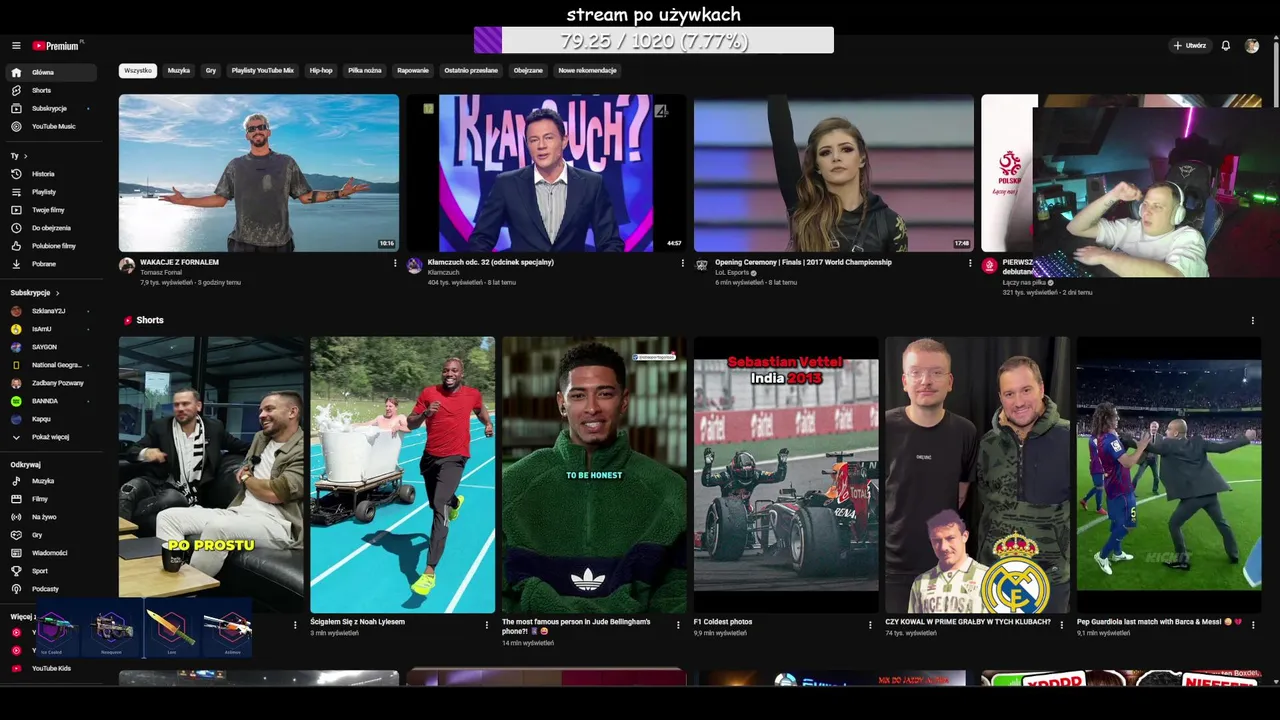The height and width of the screenshot is (720, 1280).
Task: Open the SzklanaY2J subscription channel
Action: point(50,311)
